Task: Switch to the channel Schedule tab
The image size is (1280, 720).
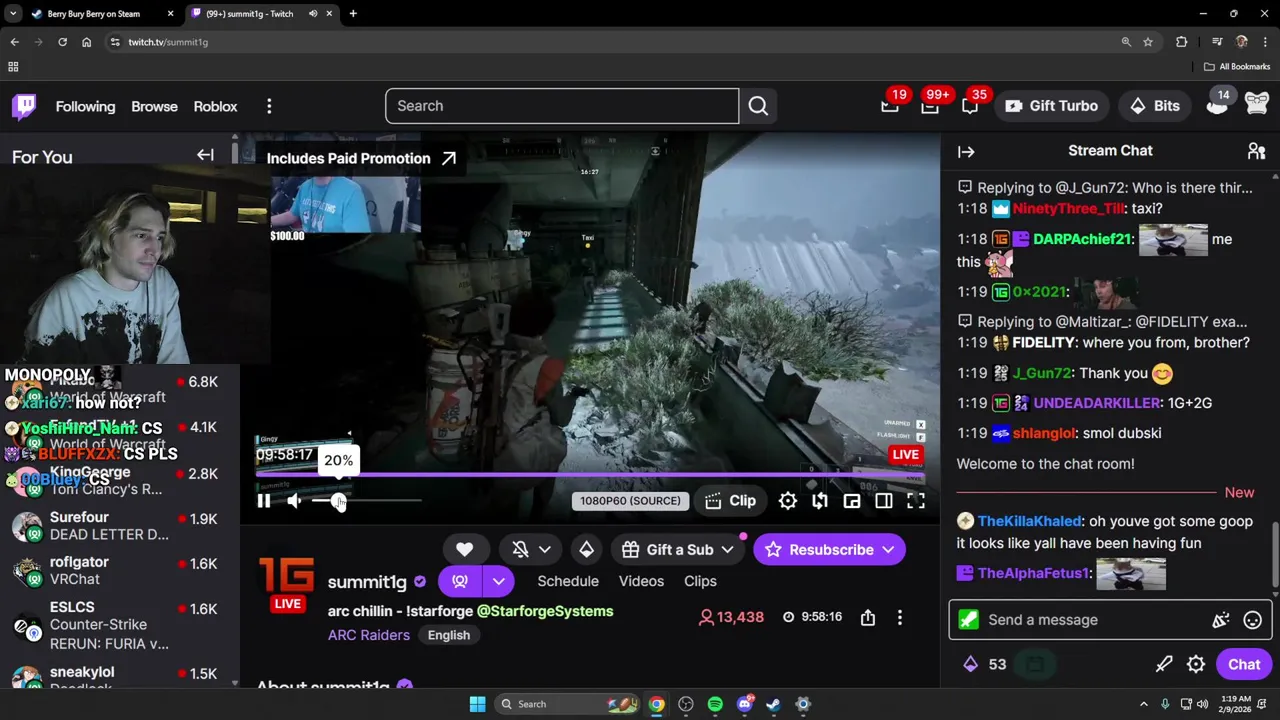Action: pos(568,581)
